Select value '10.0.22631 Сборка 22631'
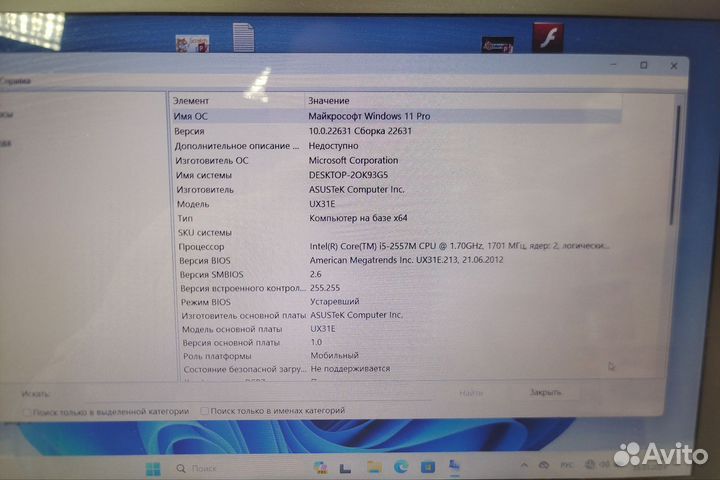The width and height of the screenshot is (720, 480). (x=360, y=131)
